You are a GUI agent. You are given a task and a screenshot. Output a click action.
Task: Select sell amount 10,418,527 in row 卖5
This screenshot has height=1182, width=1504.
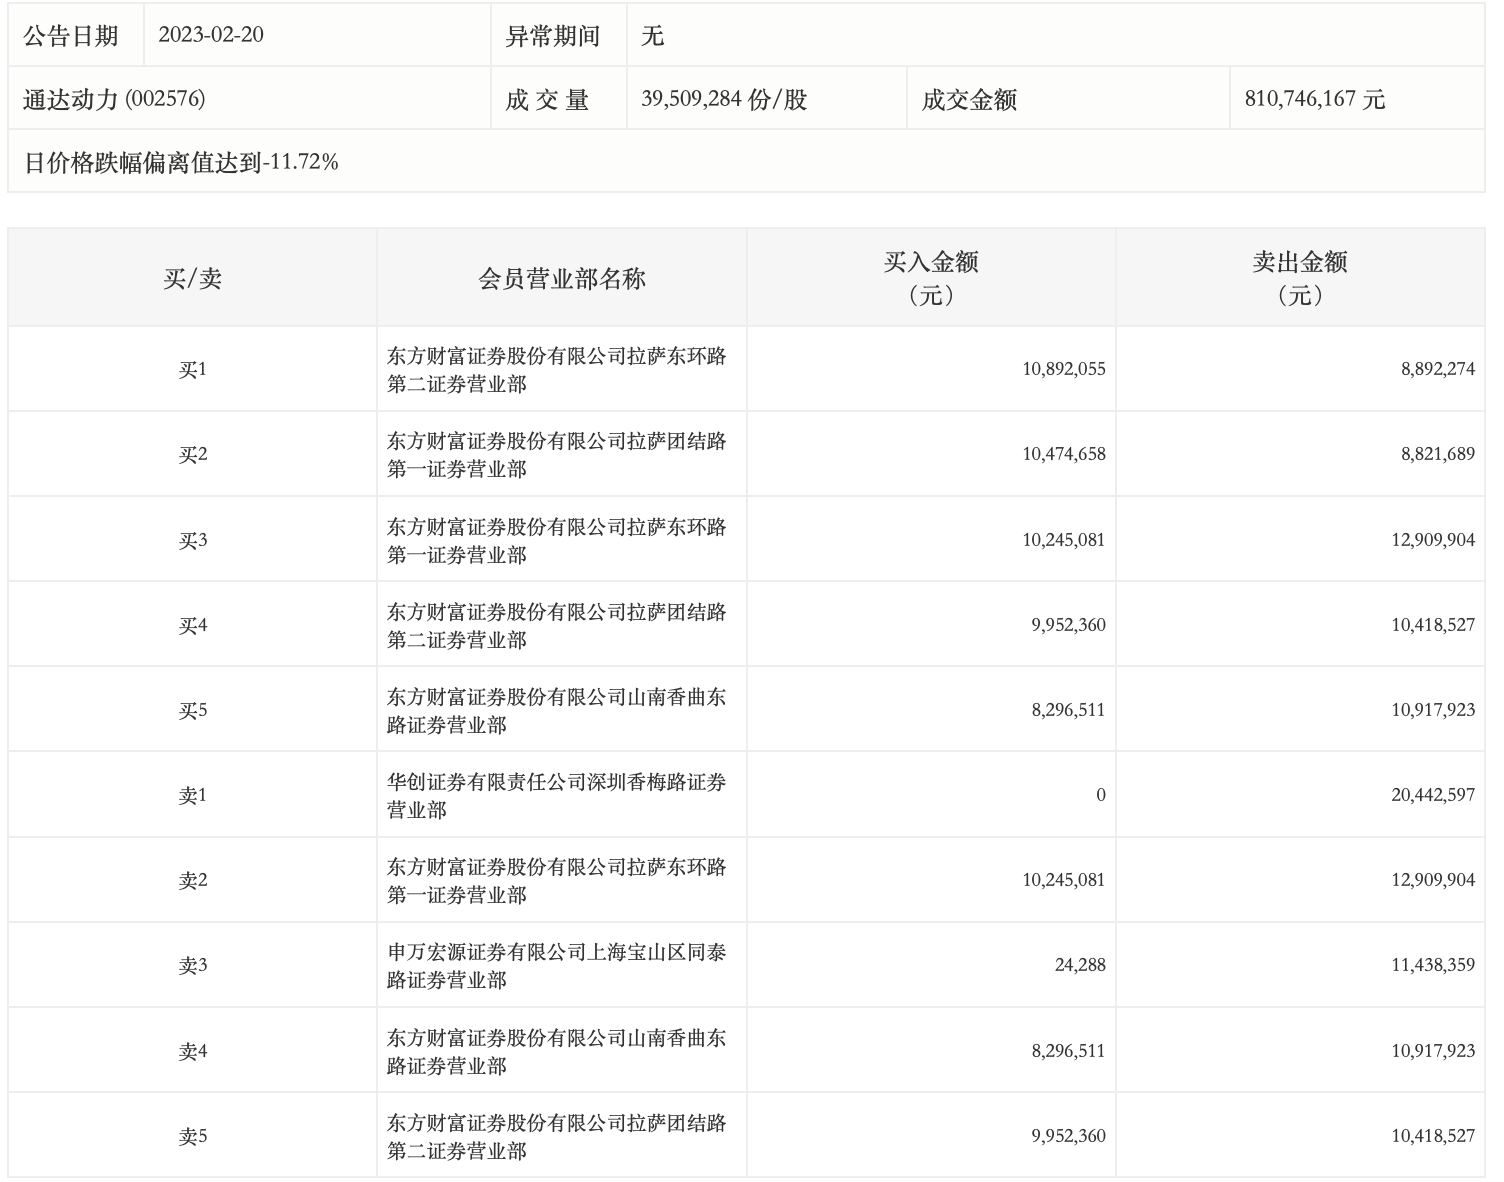[1433, 1136]
